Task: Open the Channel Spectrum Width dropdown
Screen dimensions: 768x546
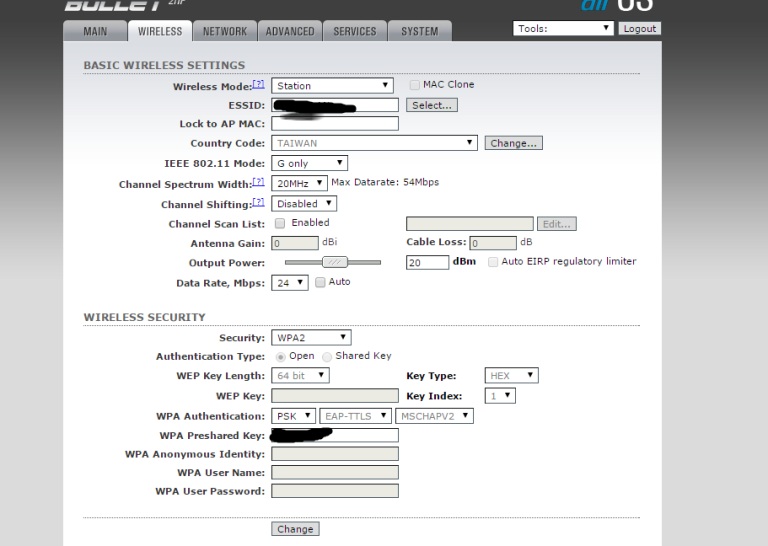Action: pyautogui.click(x=299, y=184)
